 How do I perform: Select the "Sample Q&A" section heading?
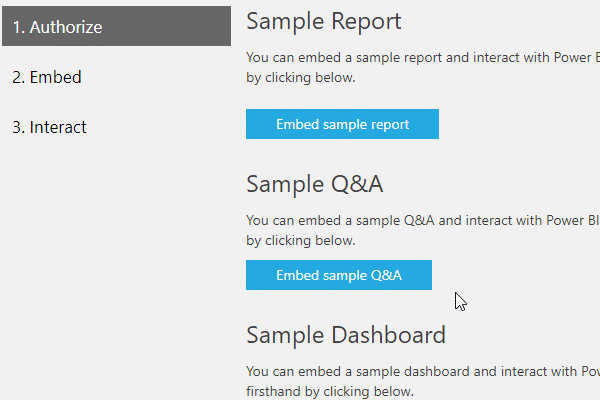coord(315,184)
